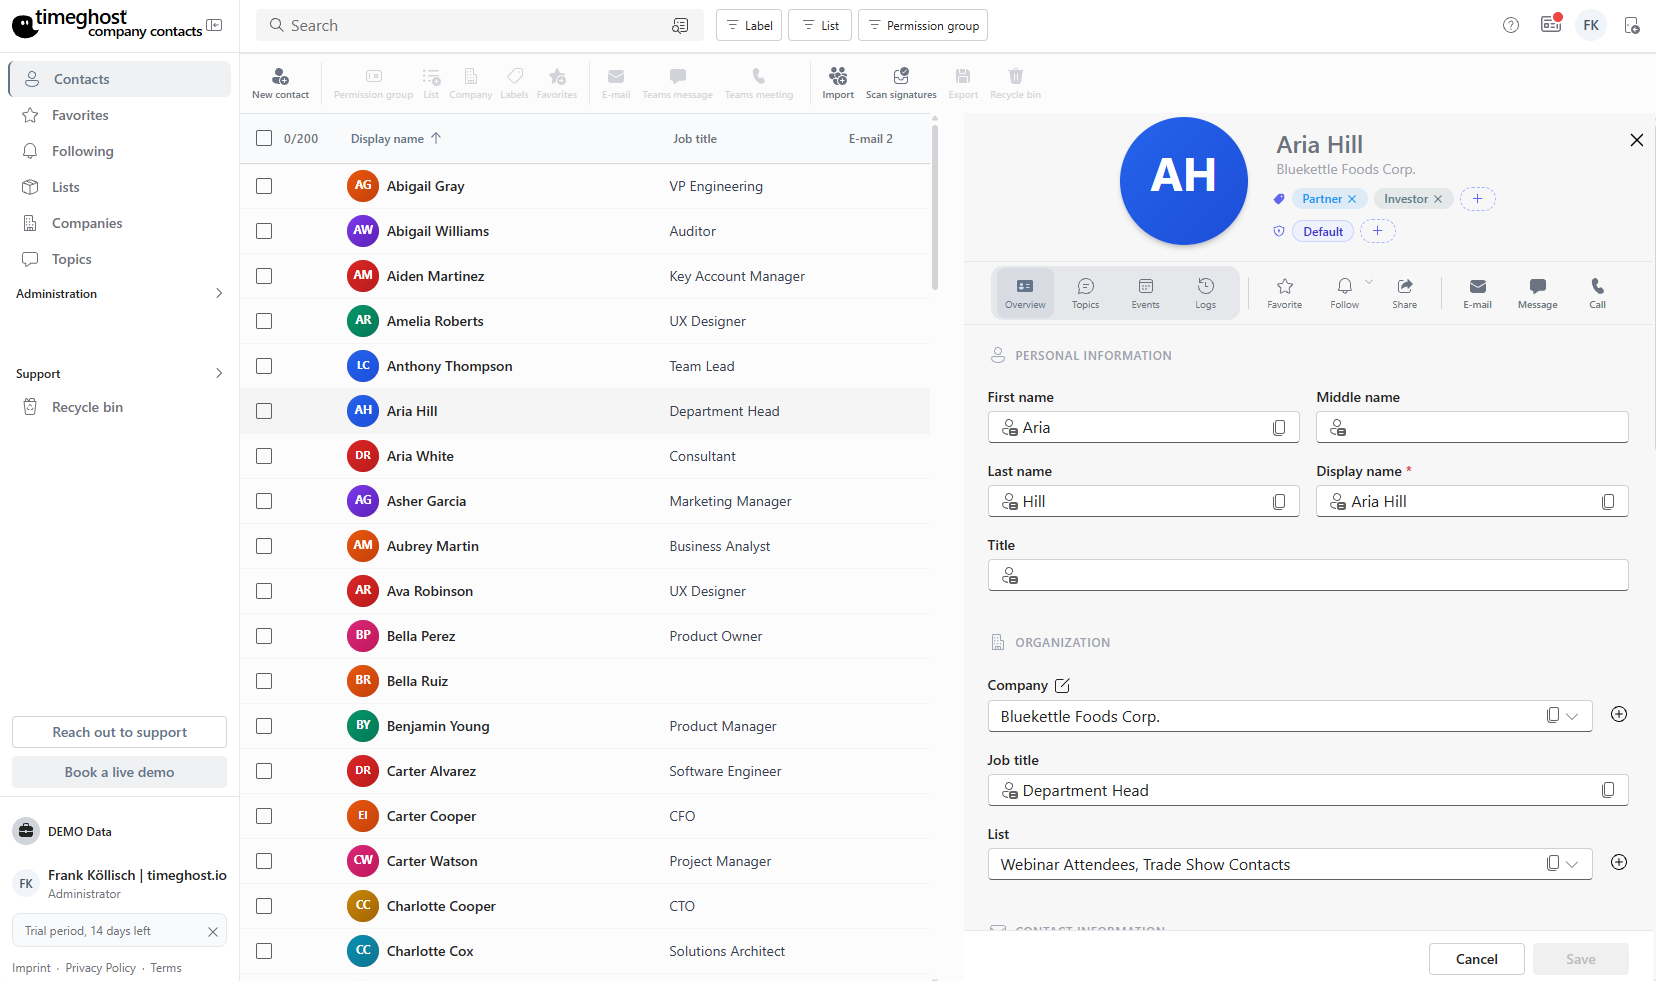Open the Import contacts tool

[x=838, y=82]
